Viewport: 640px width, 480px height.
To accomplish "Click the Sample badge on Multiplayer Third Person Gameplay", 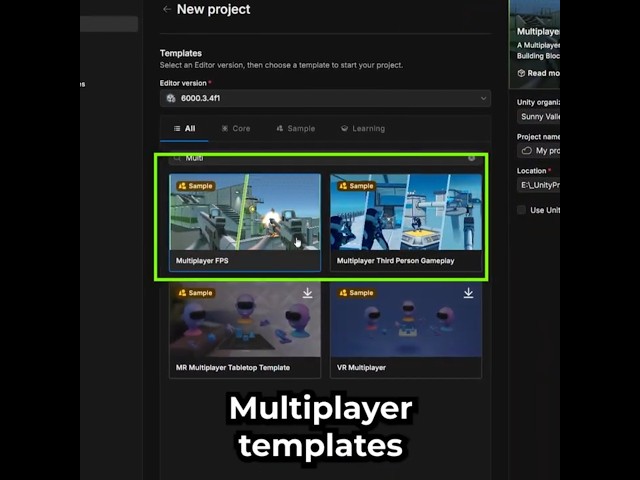I will (356, 186).
